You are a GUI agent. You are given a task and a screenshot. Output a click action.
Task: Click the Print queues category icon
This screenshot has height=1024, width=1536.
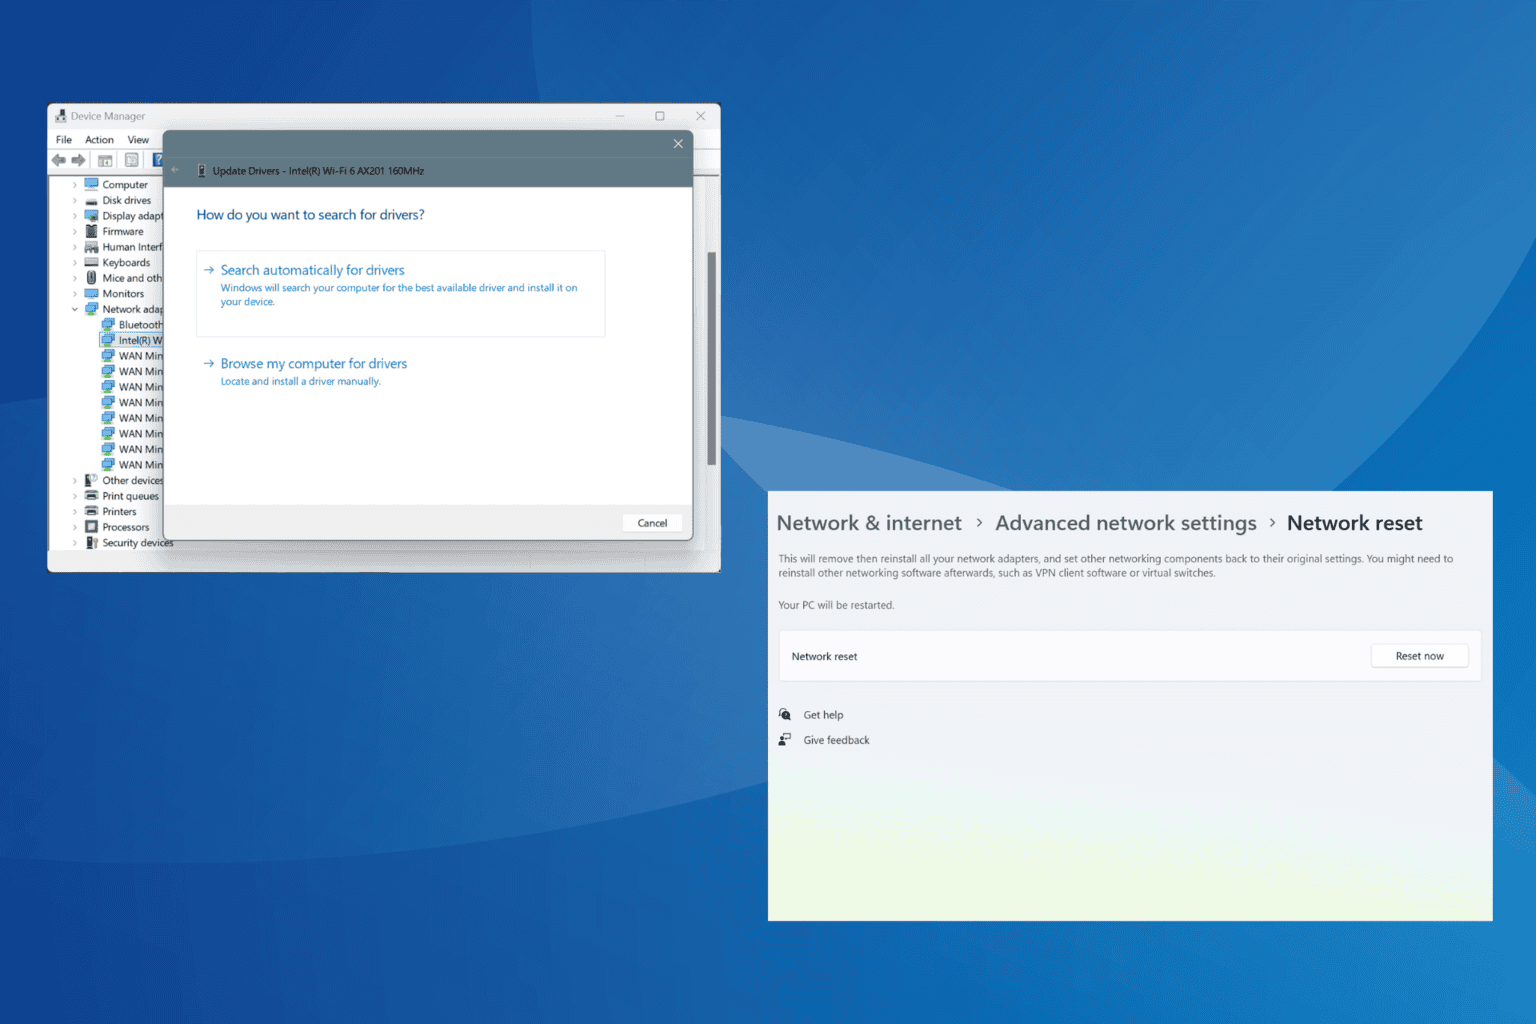coord(91,496)
